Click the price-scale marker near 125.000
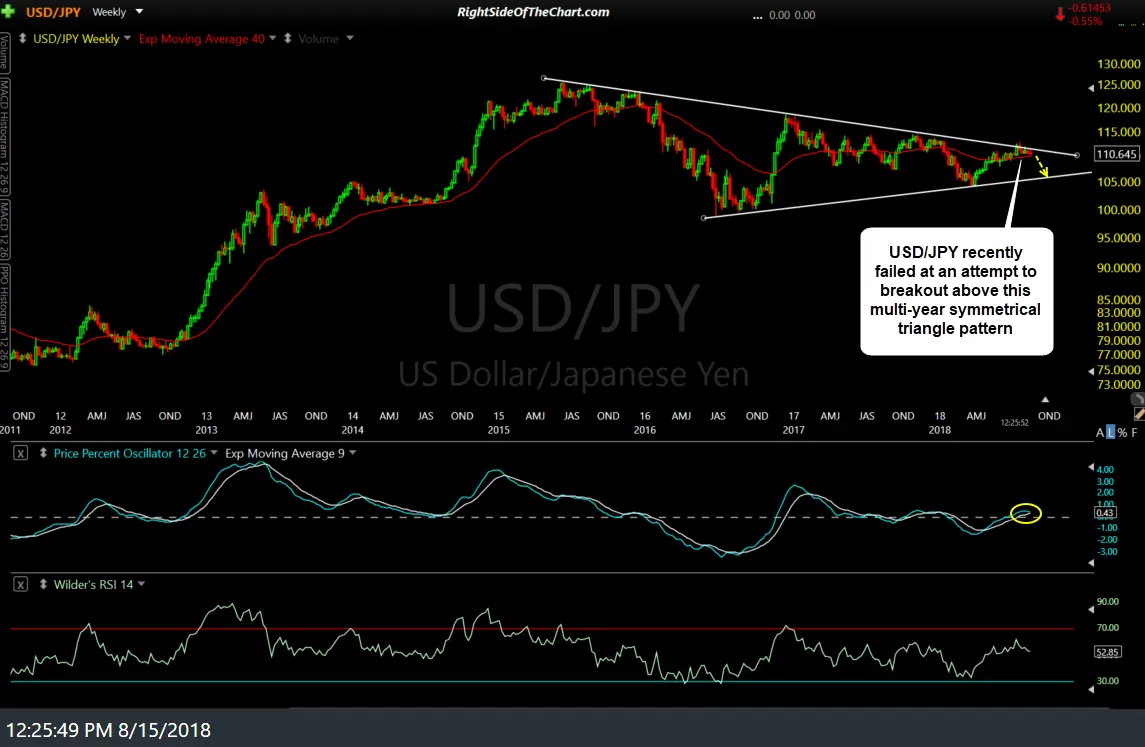The image size is (1145, 747). (1091, 88)
